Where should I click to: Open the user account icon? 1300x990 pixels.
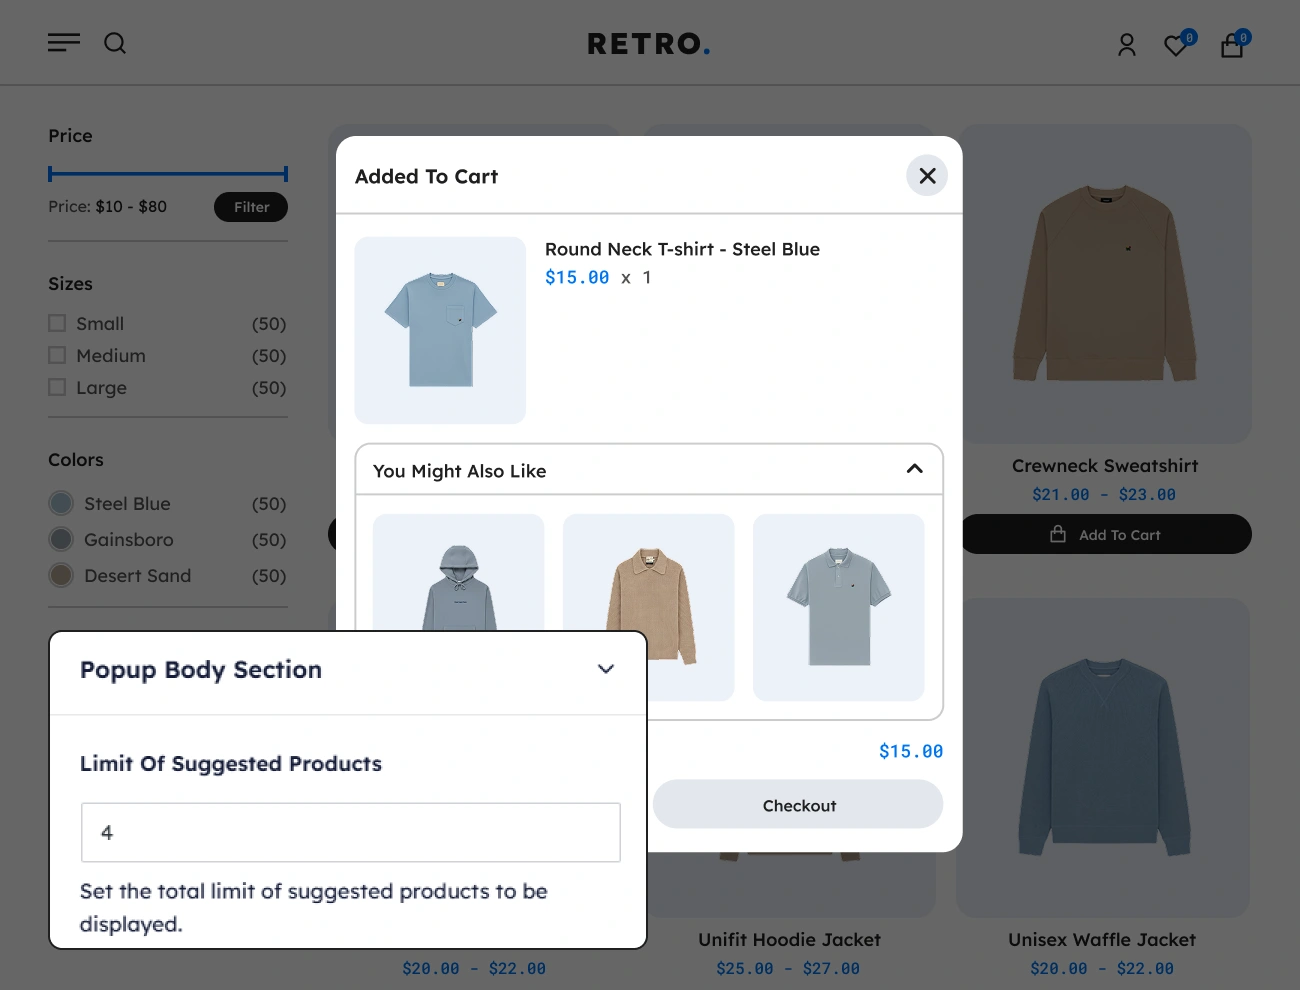pos(1127,45)
